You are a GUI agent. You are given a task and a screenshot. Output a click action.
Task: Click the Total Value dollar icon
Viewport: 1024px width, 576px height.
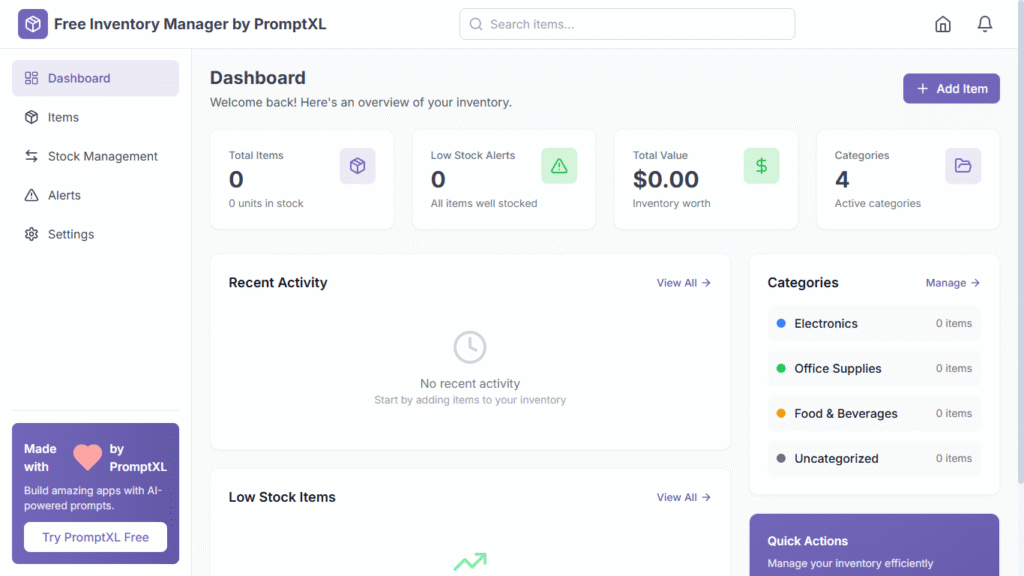(x=761, y=166)
